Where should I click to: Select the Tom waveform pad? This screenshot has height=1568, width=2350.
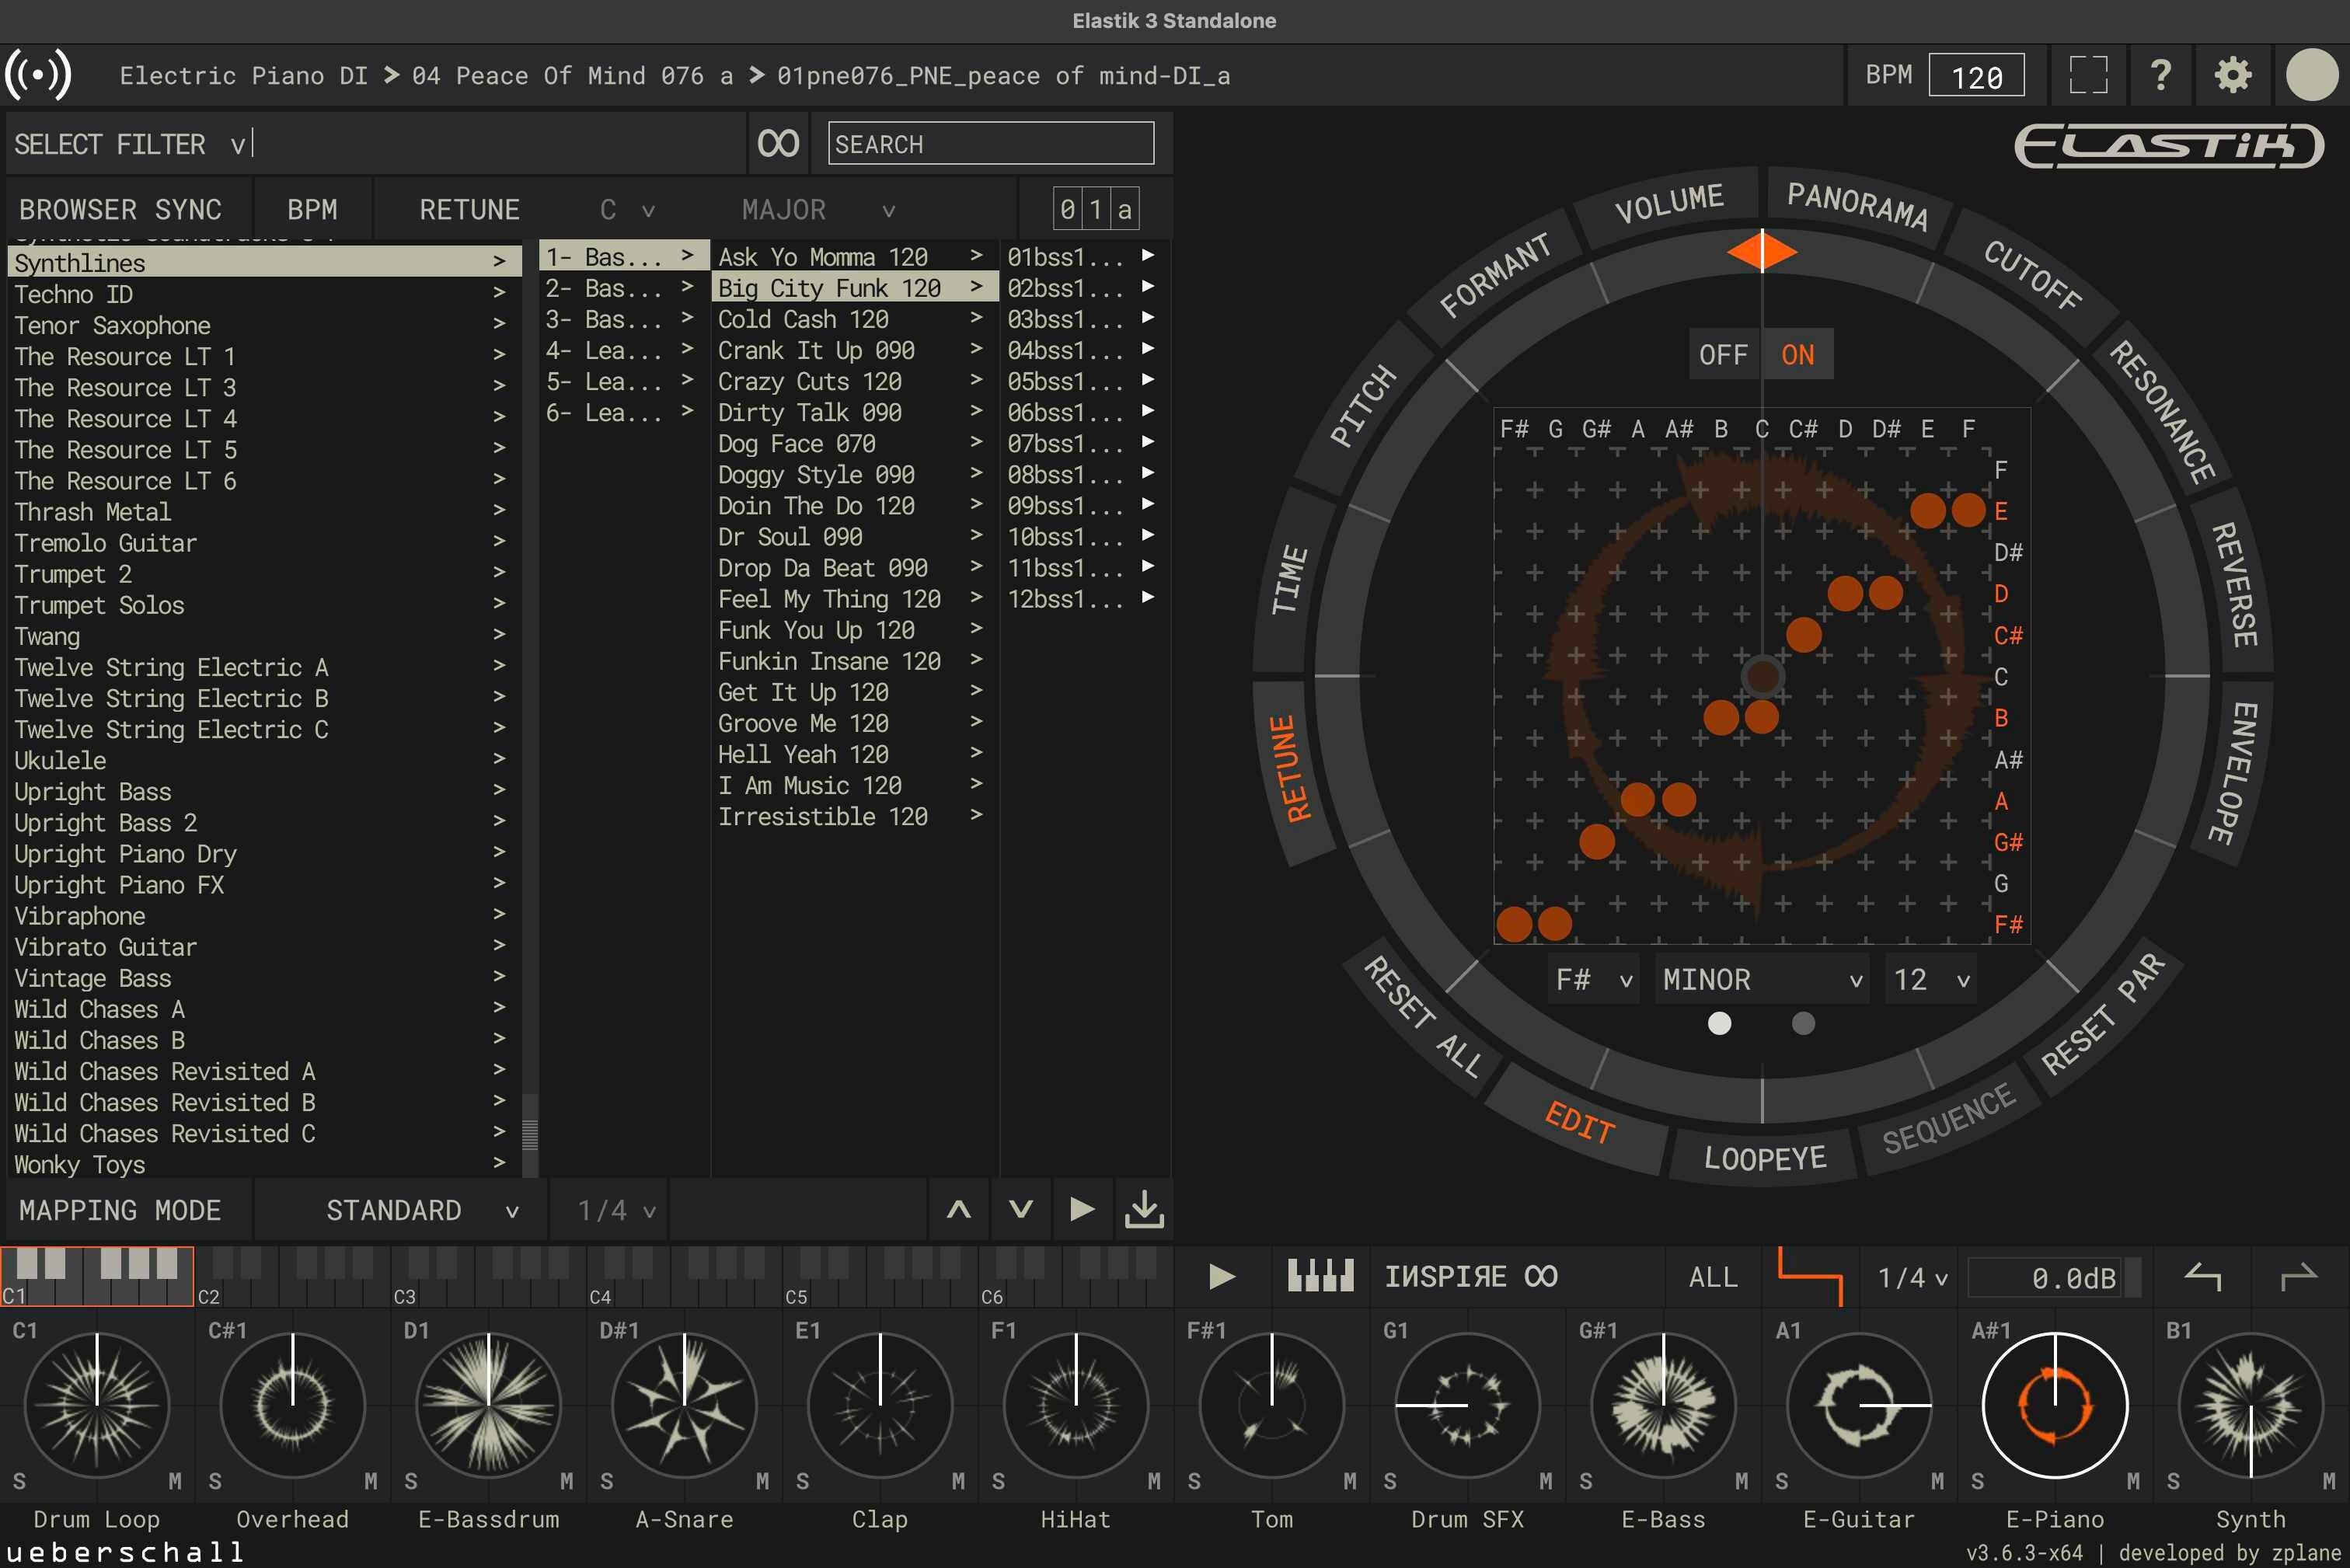coord(1272,1405)
